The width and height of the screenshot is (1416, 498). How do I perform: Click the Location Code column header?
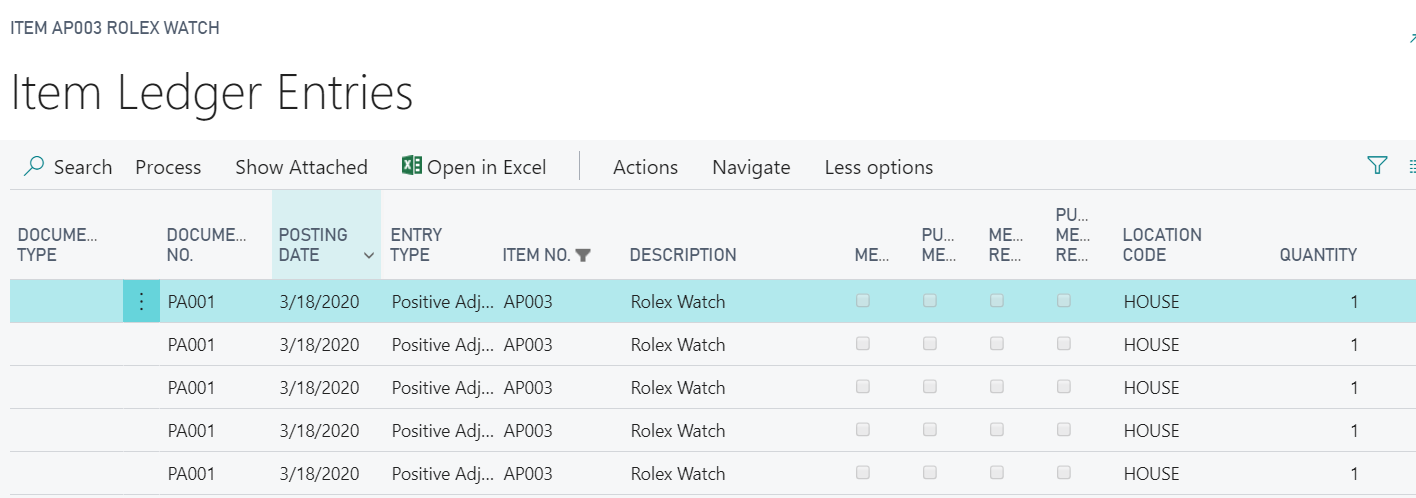(x=1162, y=245)
